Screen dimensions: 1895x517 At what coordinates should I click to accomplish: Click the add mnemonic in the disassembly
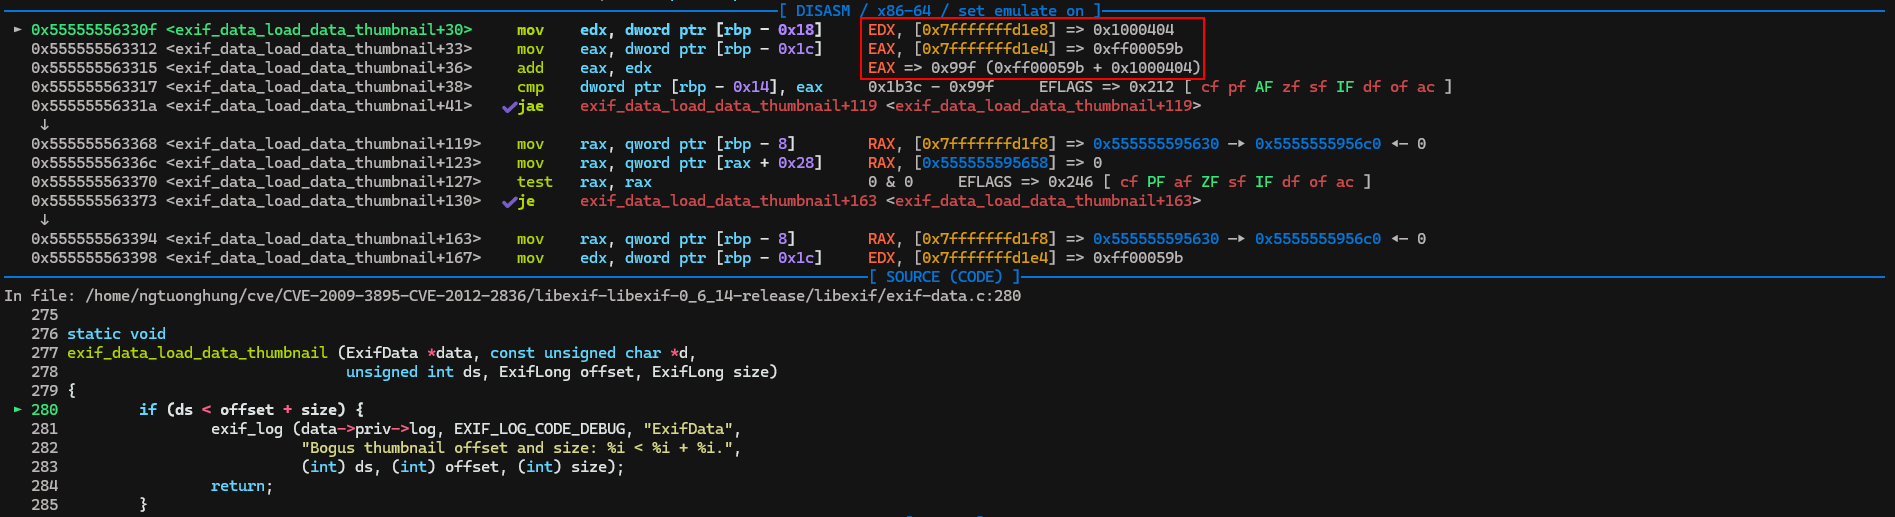click(530, 68)
